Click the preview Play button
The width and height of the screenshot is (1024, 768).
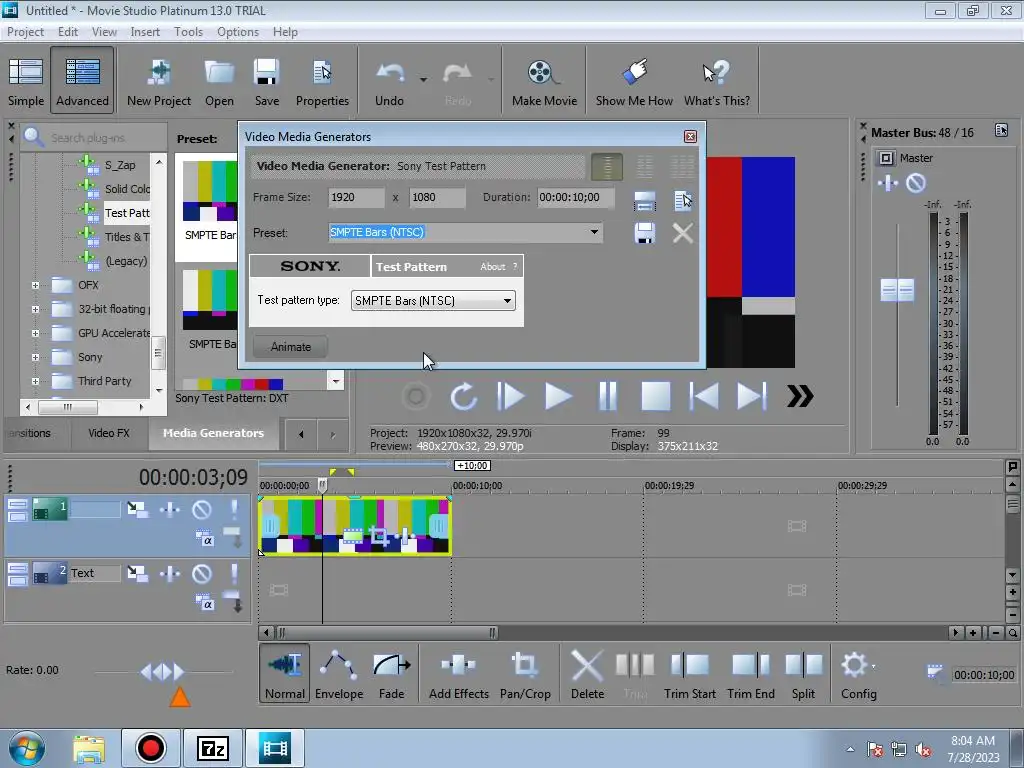(558, 396)
